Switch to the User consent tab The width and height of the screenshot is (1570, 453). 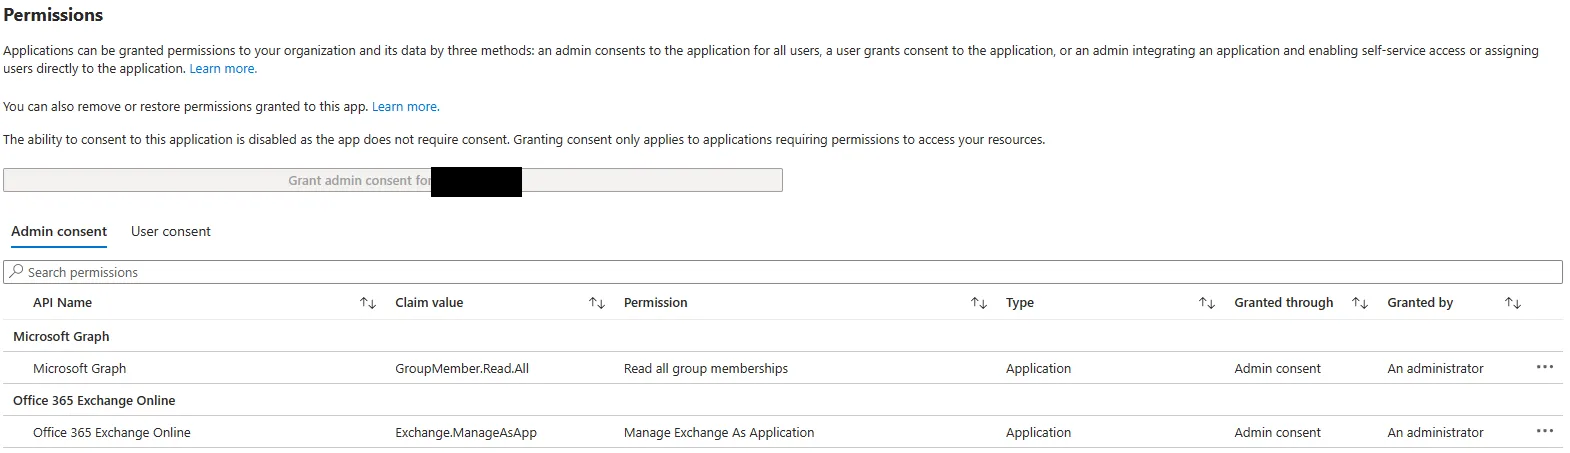pyautogui.click(x=171, y=232)
